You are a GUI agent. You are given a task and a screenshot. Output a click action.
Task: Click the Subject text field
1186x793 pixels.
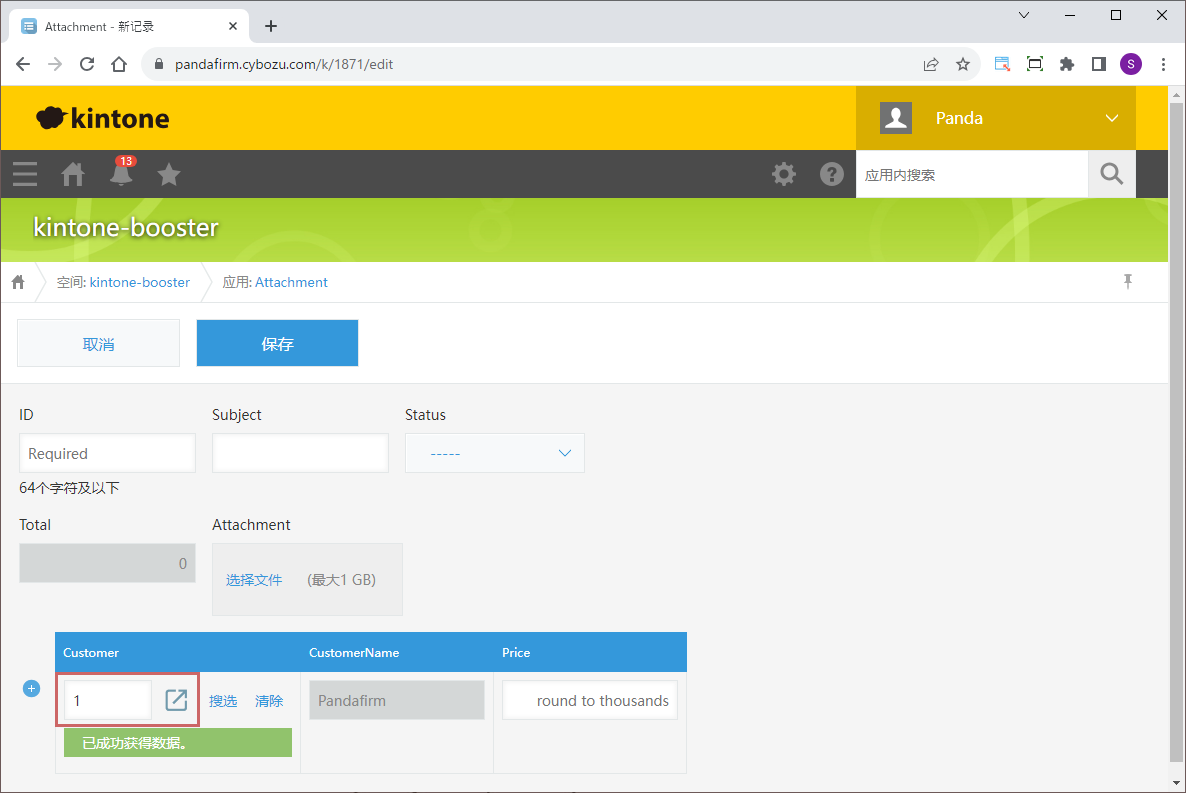[x=300, y=453]
